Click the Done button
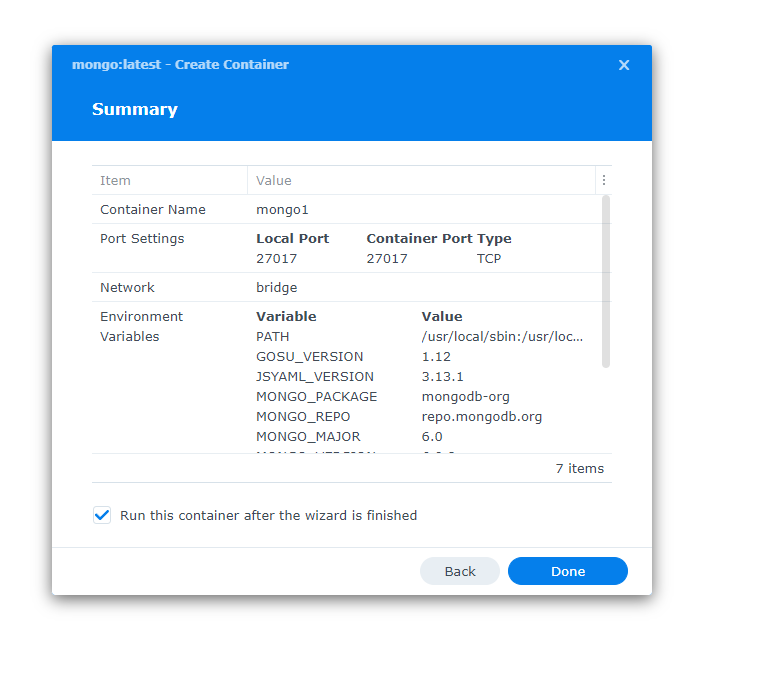Image resolution: width=772 pixels, height=687 pixels. click(567, 571)
